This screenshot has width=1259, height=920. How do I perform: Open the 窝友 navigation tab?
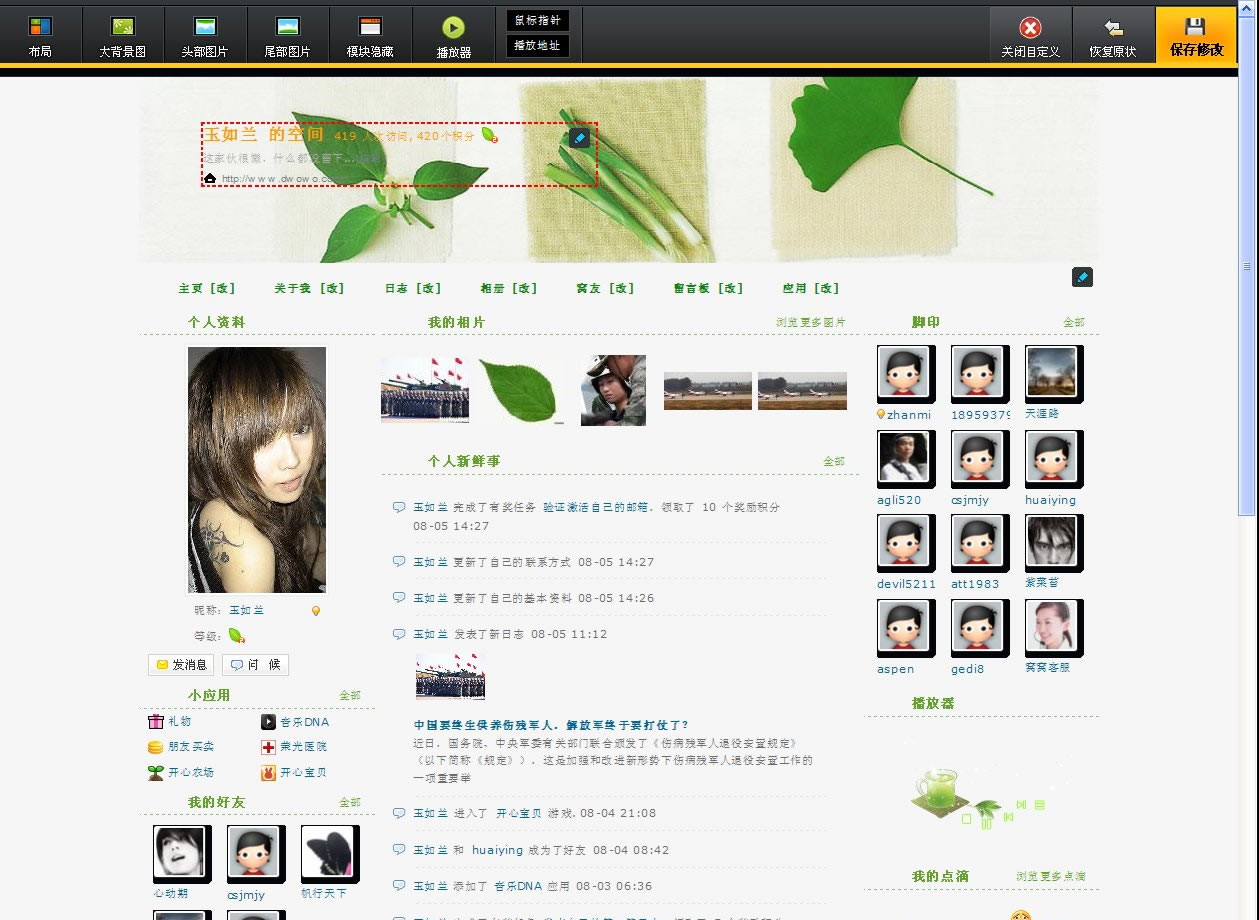[x=589, y=288]
